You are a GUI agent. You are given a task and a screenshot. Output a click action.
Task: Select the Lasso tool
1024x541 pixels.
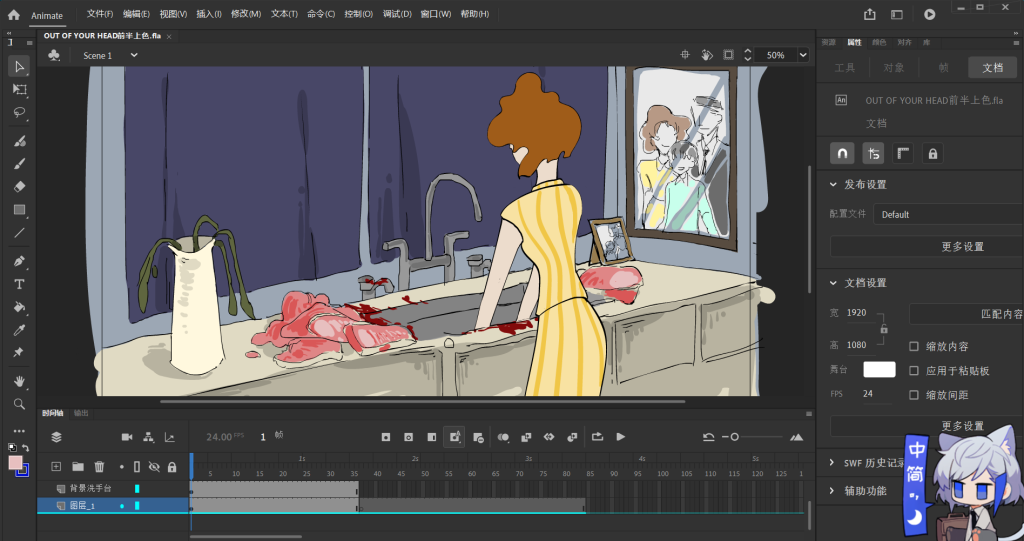tap(19, 112)
